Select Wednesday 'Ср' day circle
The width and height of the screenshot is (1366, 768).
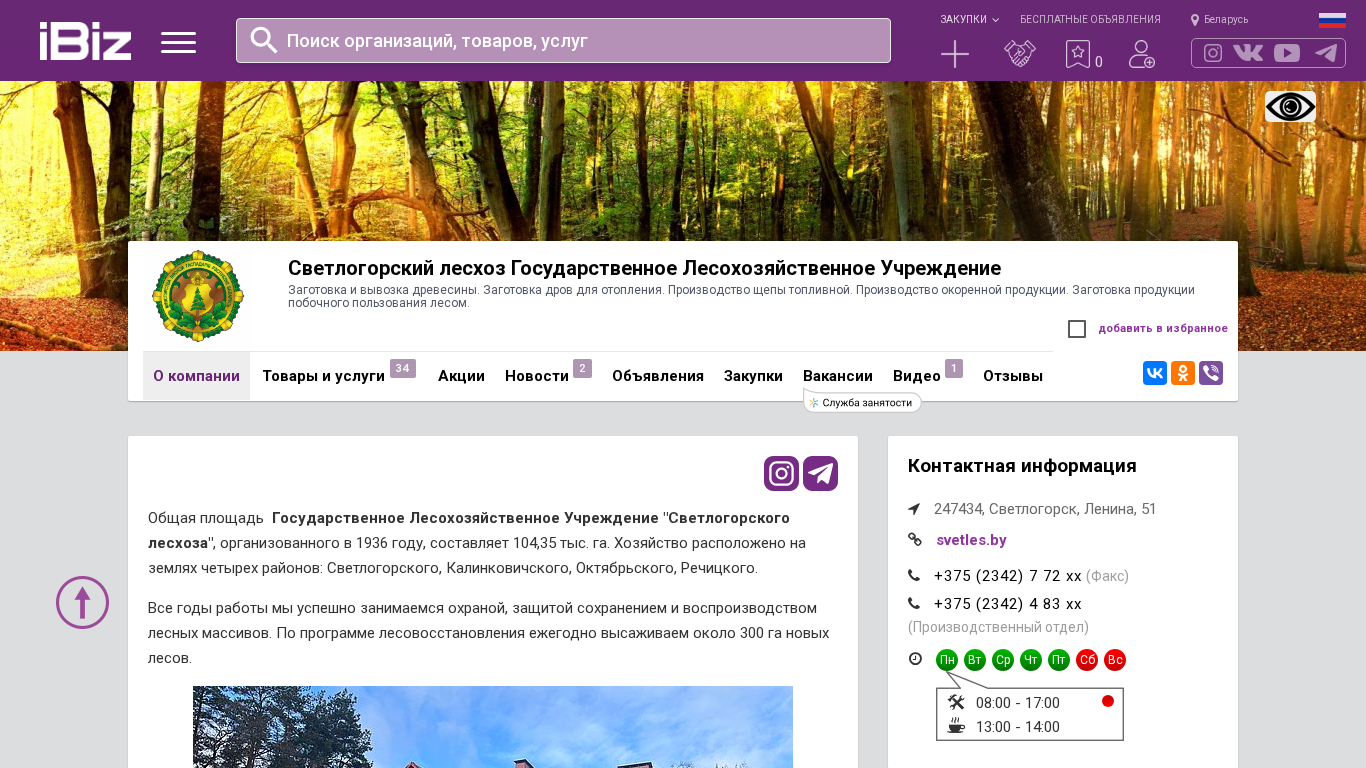(x=1003, y=660)
